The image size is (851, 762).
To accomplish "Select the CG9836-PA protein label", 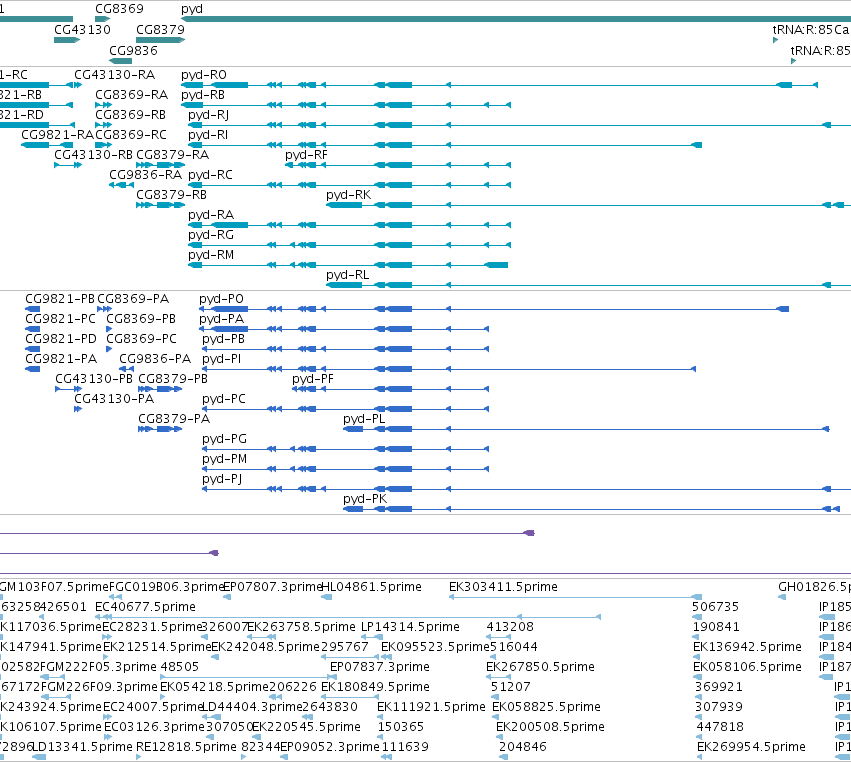I will pos(155,359).
